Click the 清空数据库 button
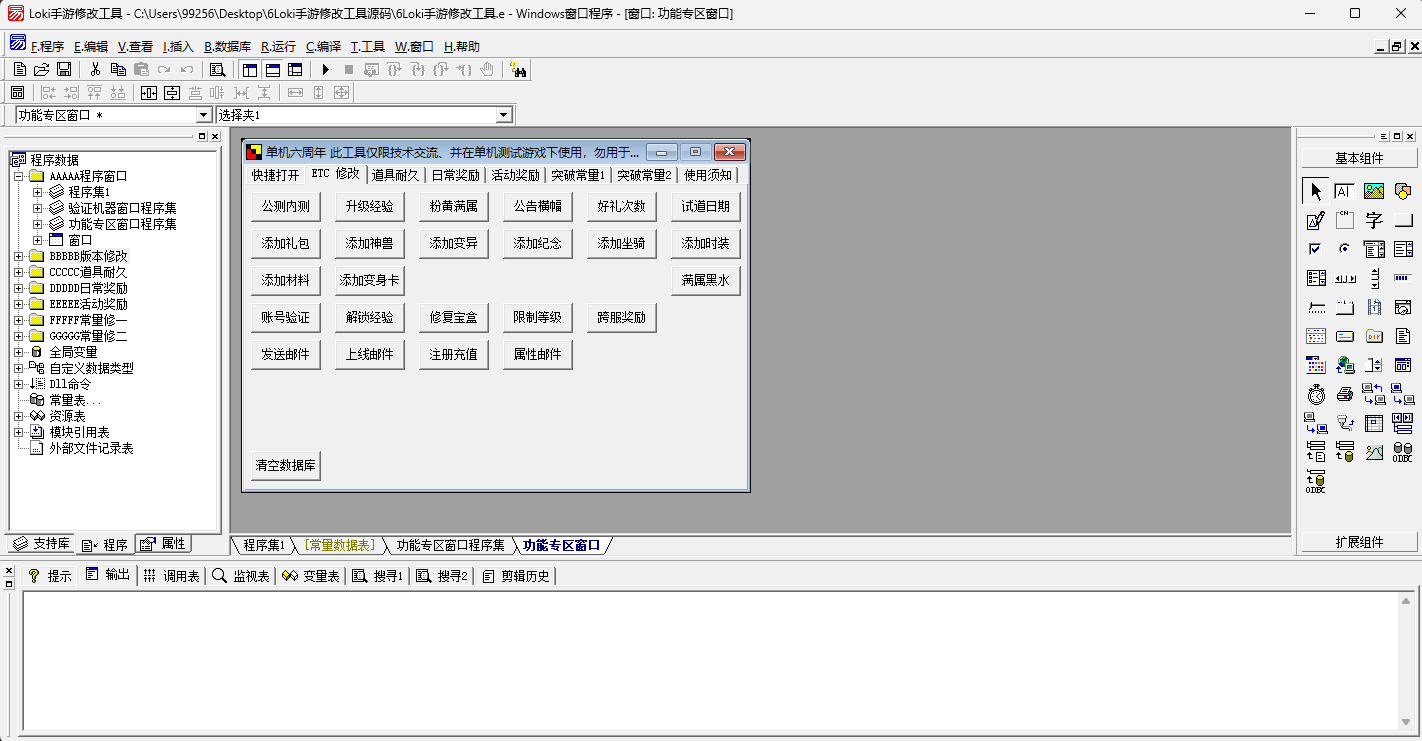Screen dimensions: 1422x741 click(x=285, y=465)
